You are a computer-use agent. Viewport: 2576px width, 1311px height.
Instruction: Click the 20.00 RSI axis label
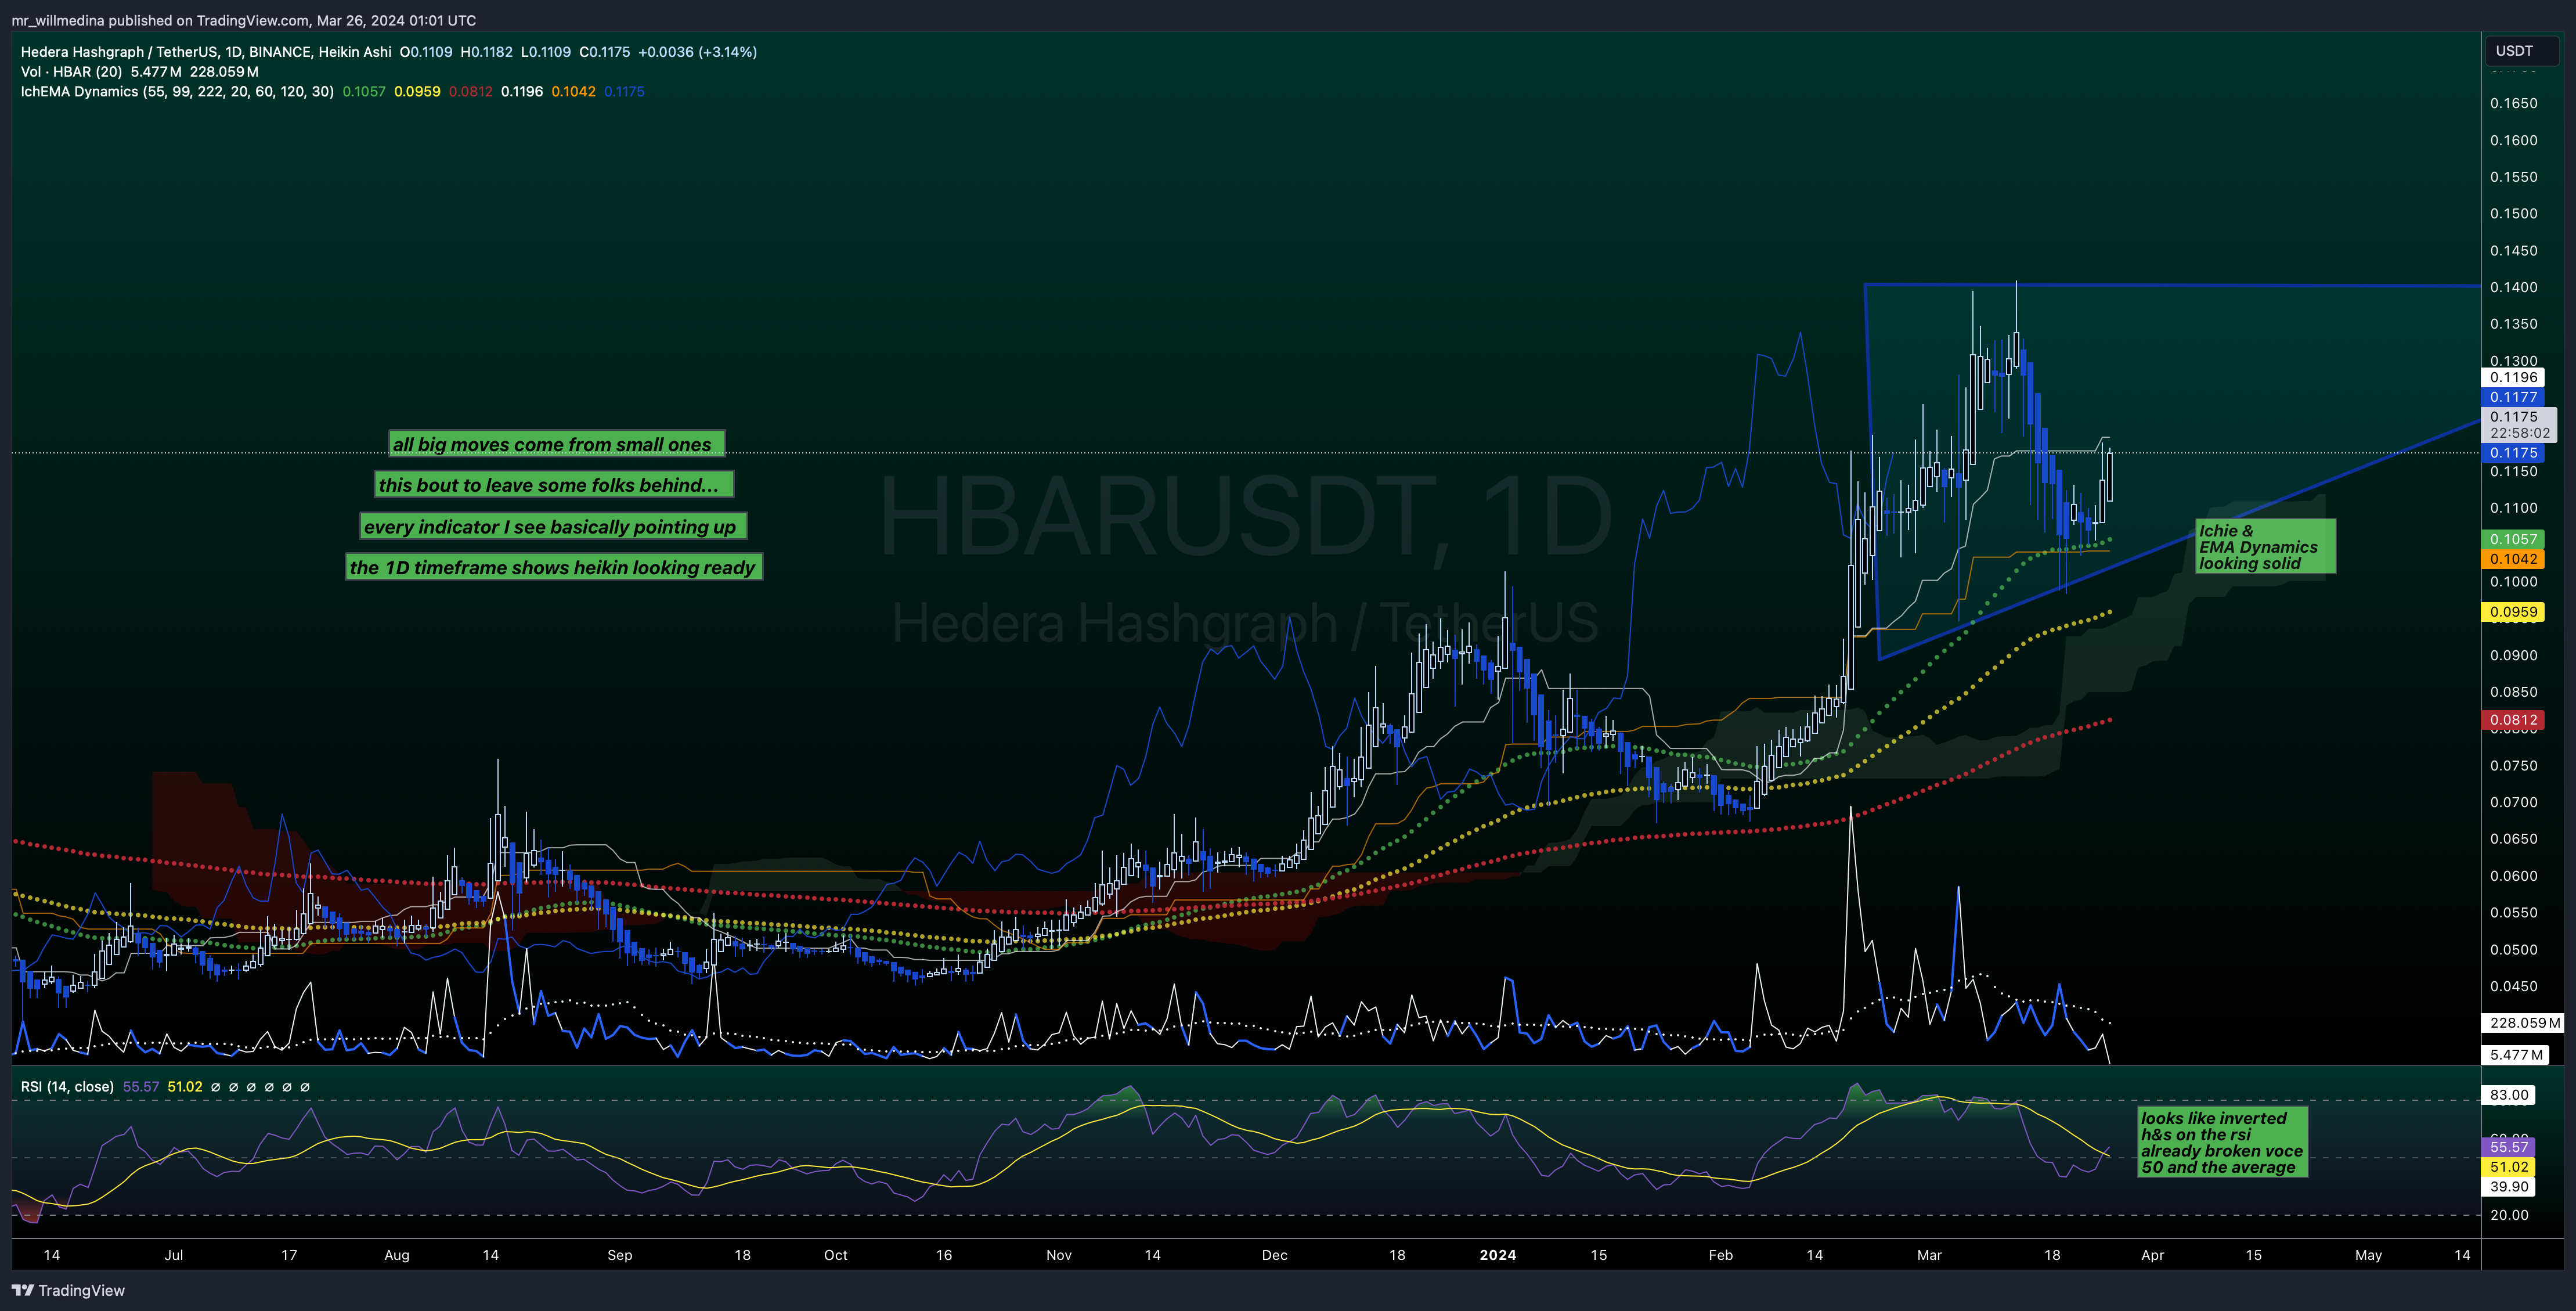coord(2509,1216)
